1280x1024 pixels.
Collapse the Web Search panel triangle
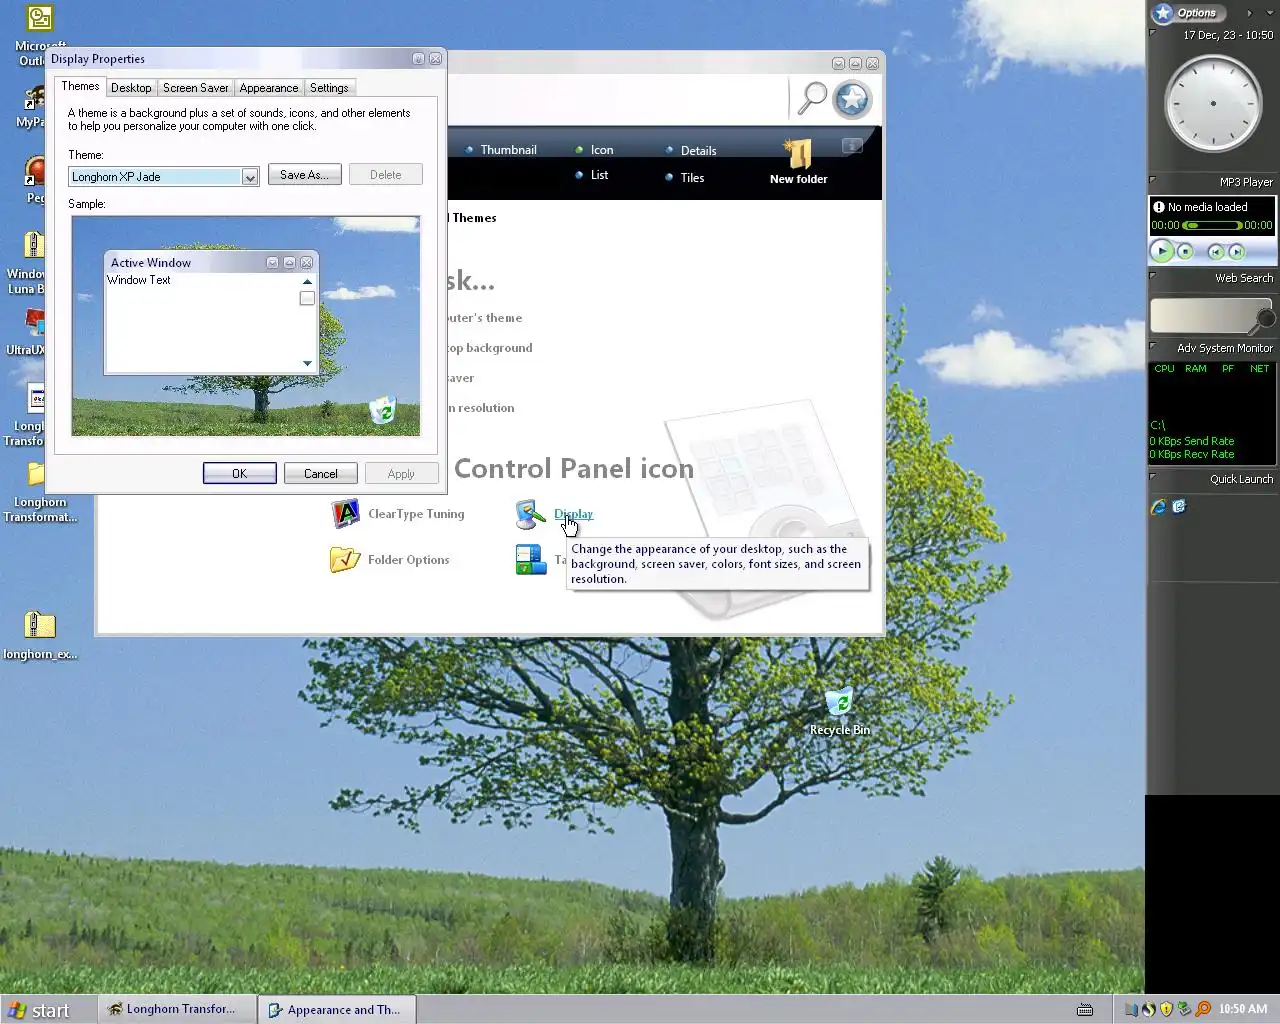(x=1153, y=276)
